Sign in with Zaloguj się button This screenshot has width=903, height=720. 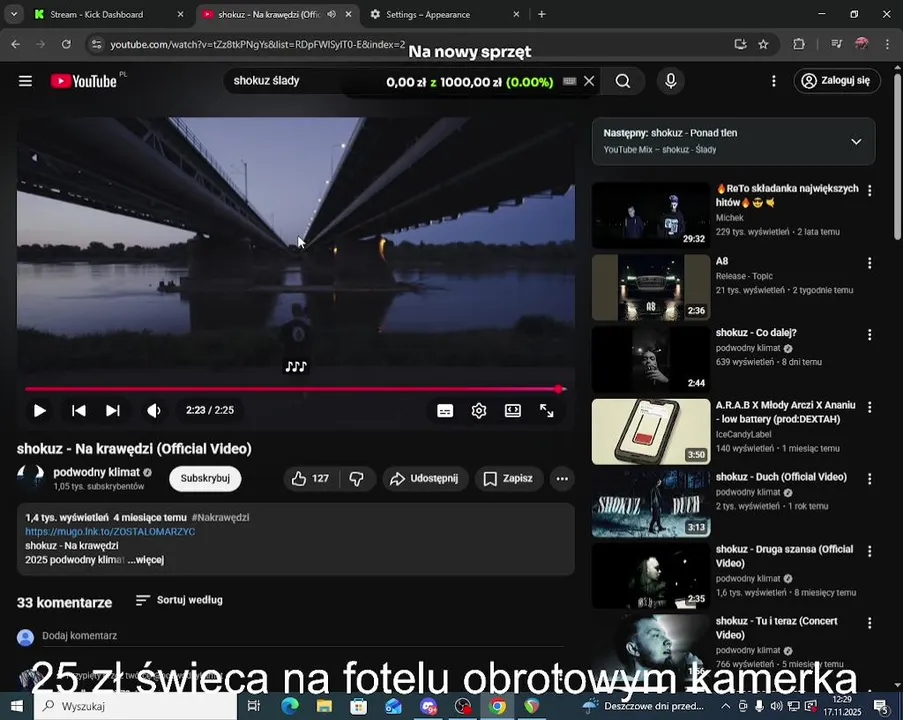837,81
